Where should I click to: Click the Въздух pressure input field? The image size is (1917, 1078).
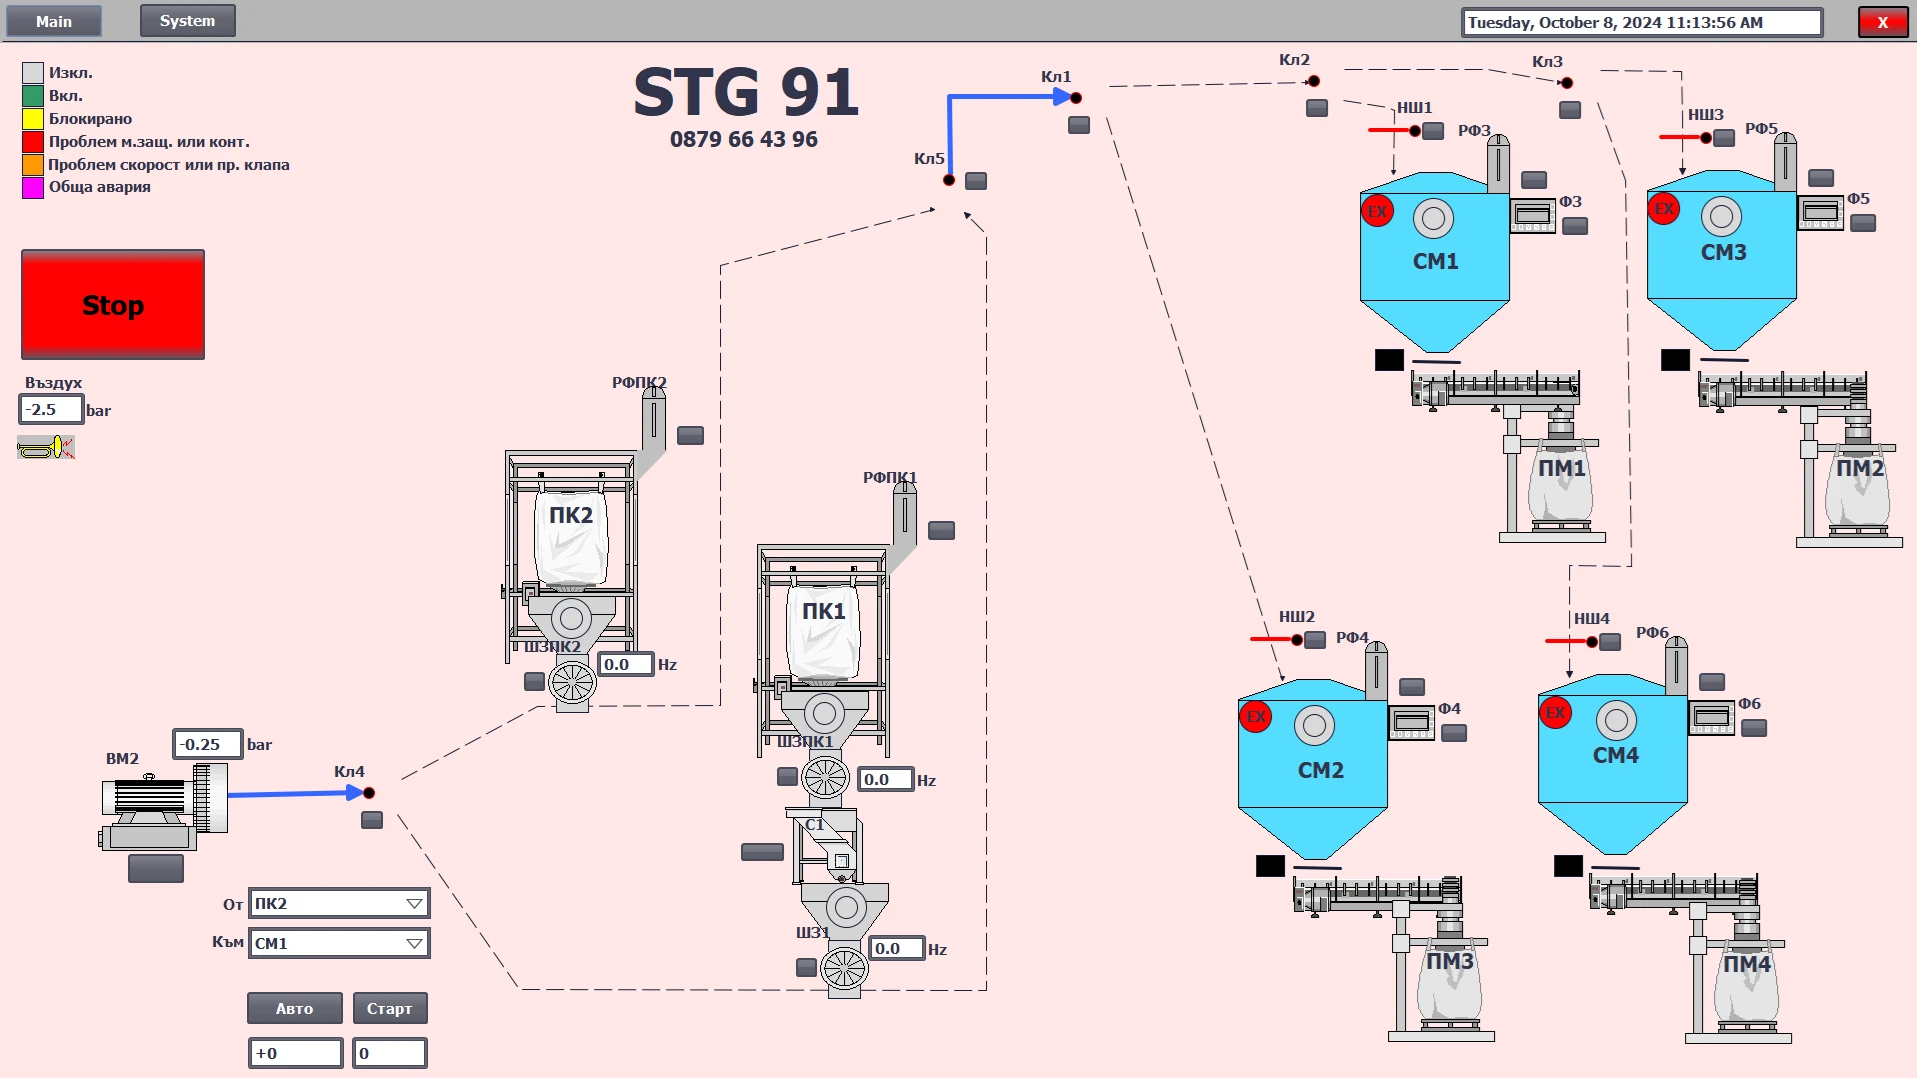coord(51,409)
